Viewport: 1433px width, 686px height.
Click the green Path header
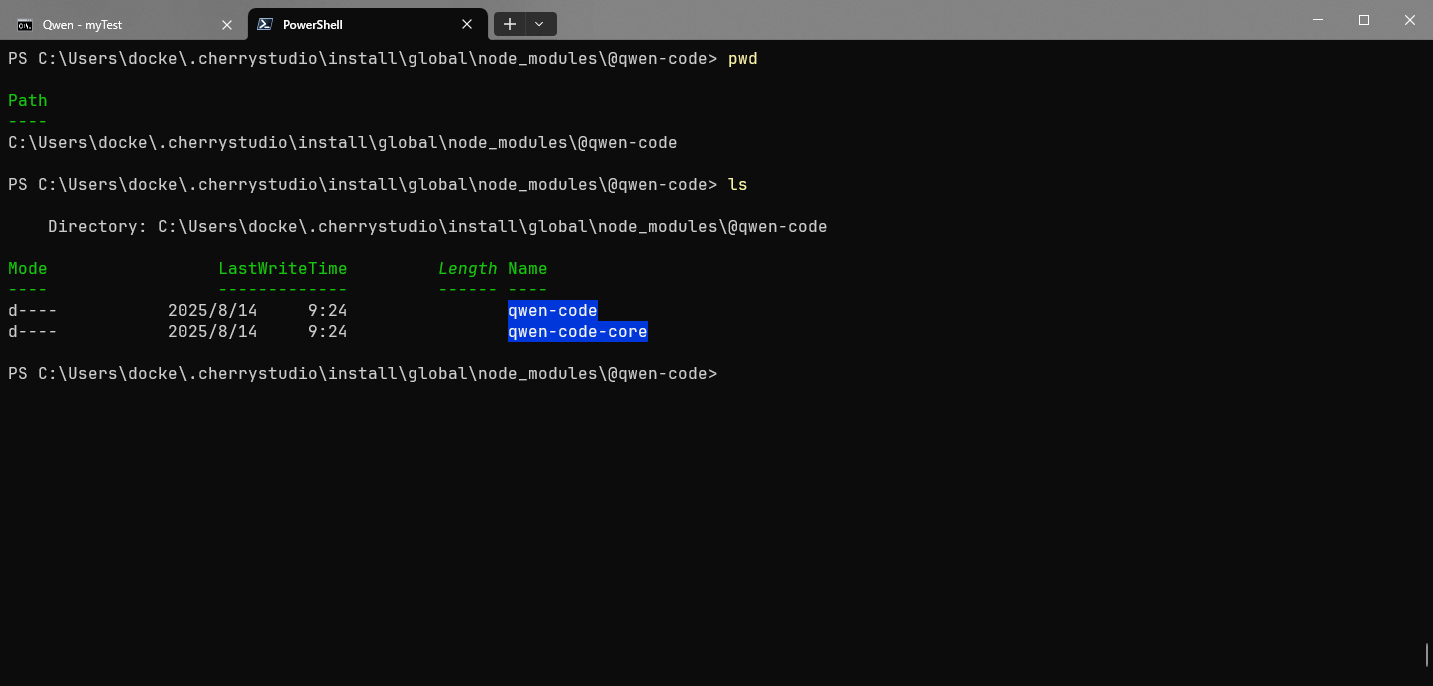click(28, 100)
